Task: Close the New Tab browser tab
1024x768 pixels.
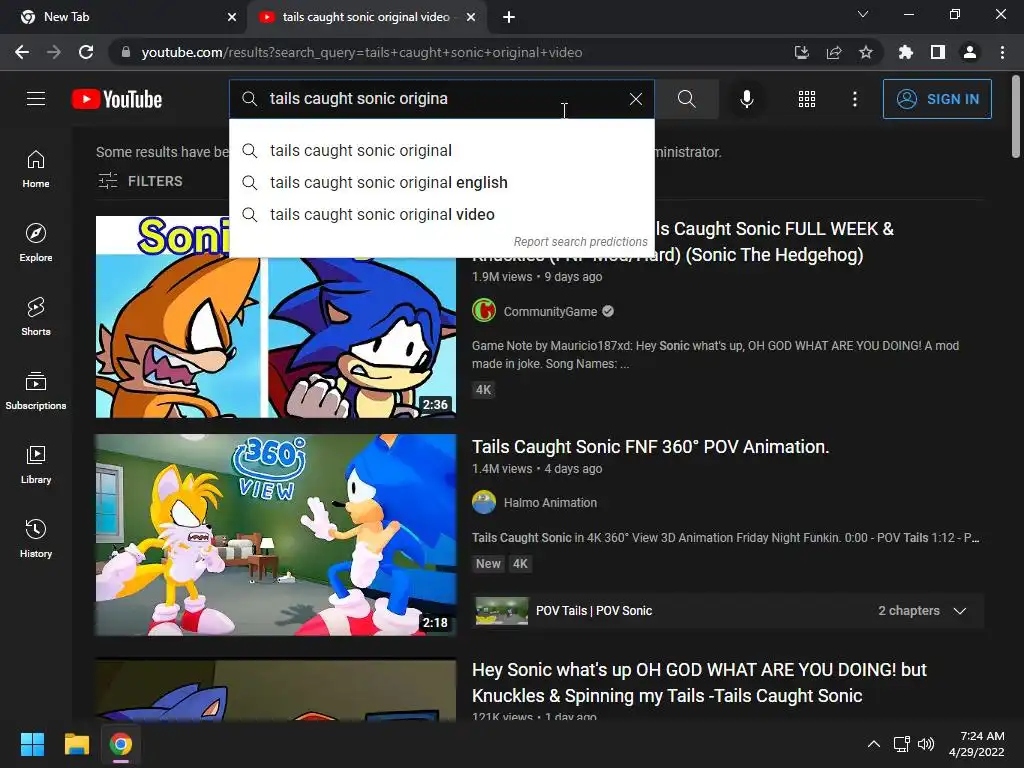Action: coord(232,17)
